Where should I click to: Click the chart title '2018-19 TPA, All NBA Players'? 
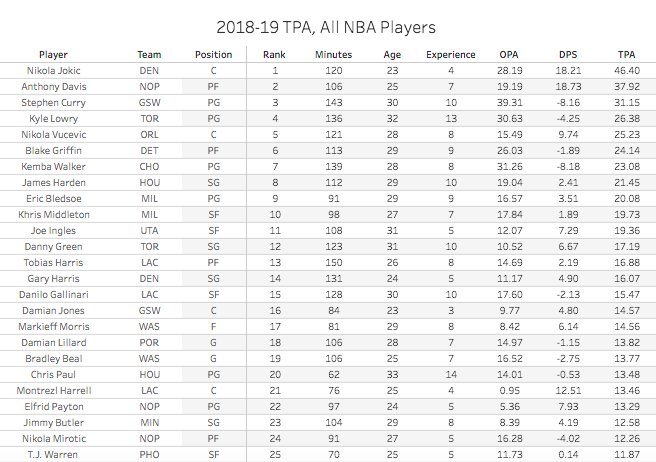tap(326, 24)
